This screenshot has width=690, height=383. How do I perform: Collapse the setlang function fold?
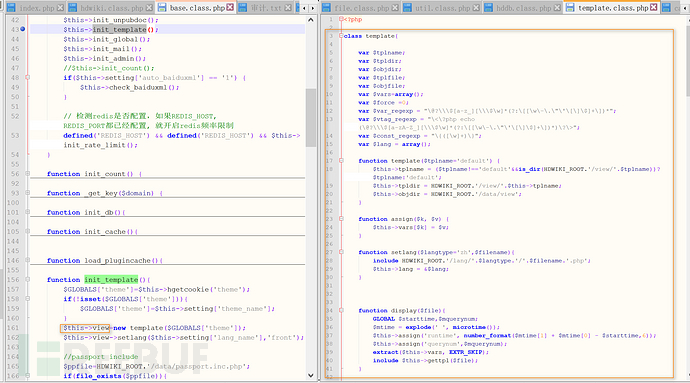pyautogui.click(x=341, y=252)
